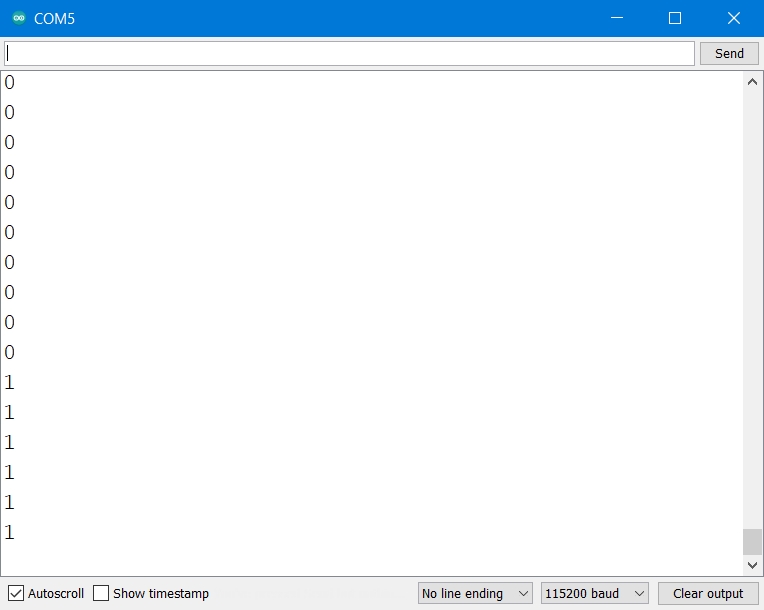Click the vertical scrollbar thumb
The image size is (764, 610).
(x=753, y=541)
